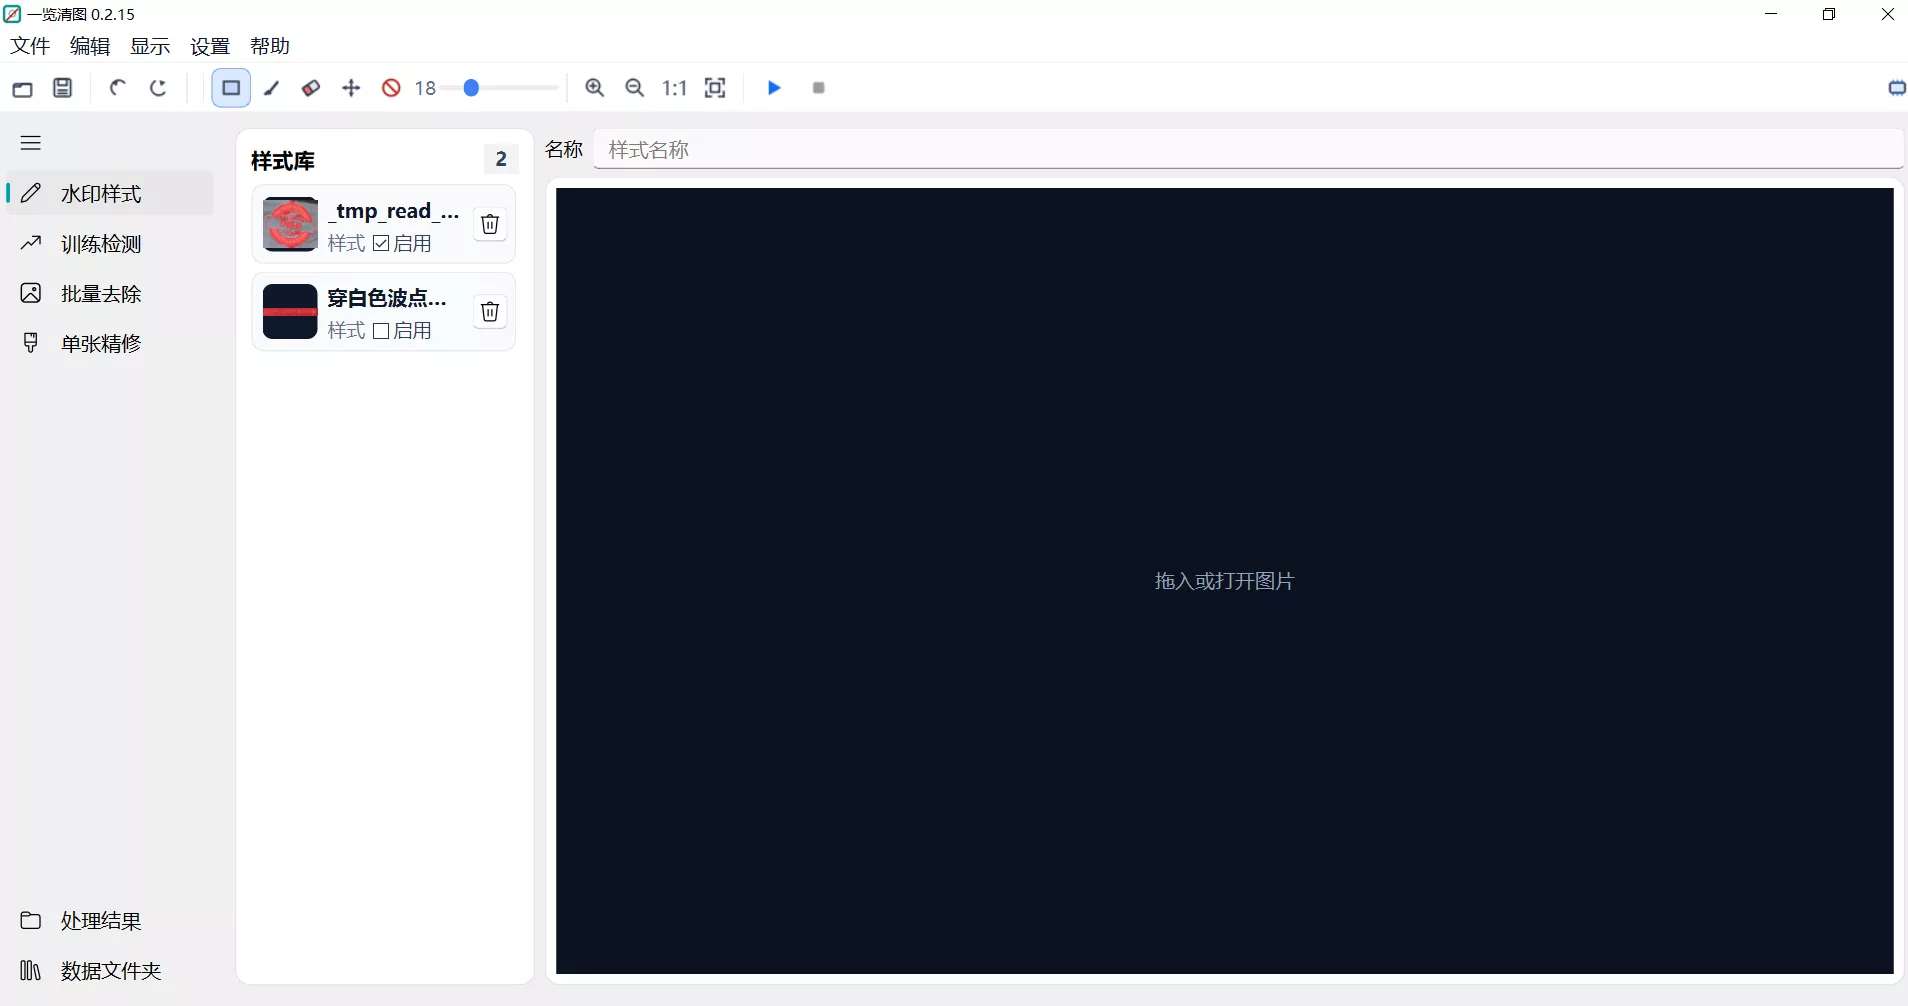Redo the last action
This screenshot has width=1908, height=1006.
pos(158,88)
